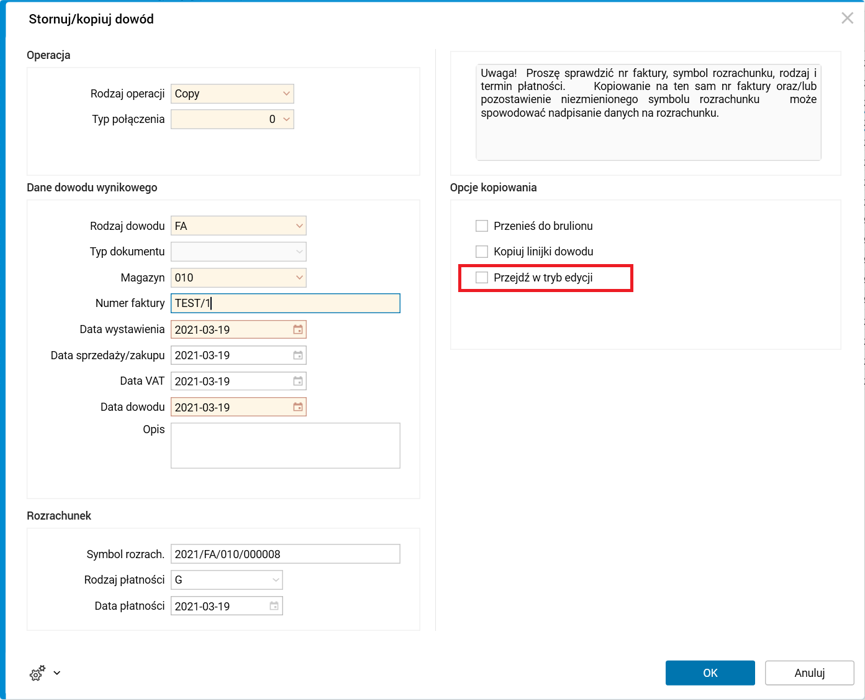Open Typ połączenia dropdown

point(286,119)
